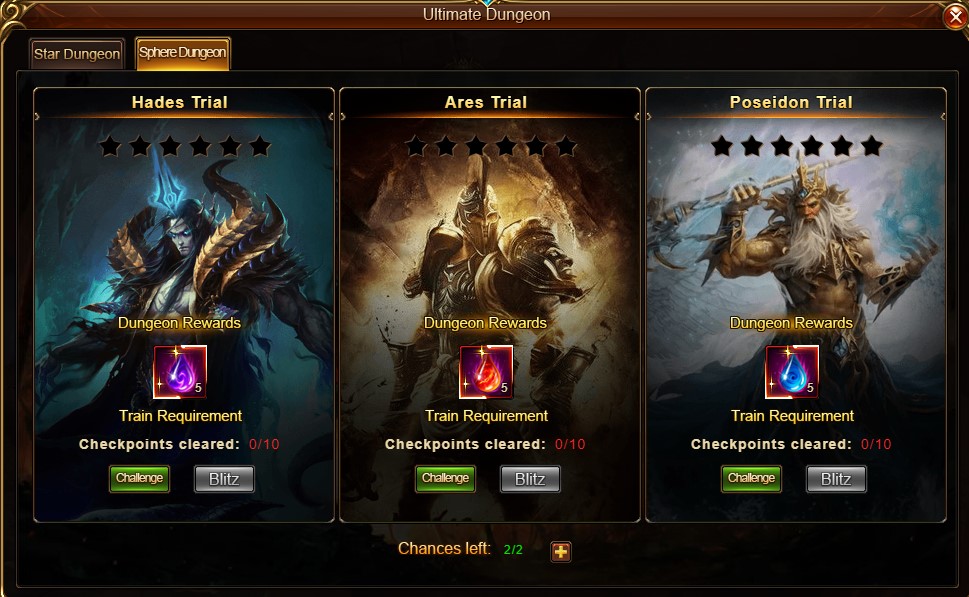Blitz the Ares Trial
969x597 pixels.
coord(530,479)
